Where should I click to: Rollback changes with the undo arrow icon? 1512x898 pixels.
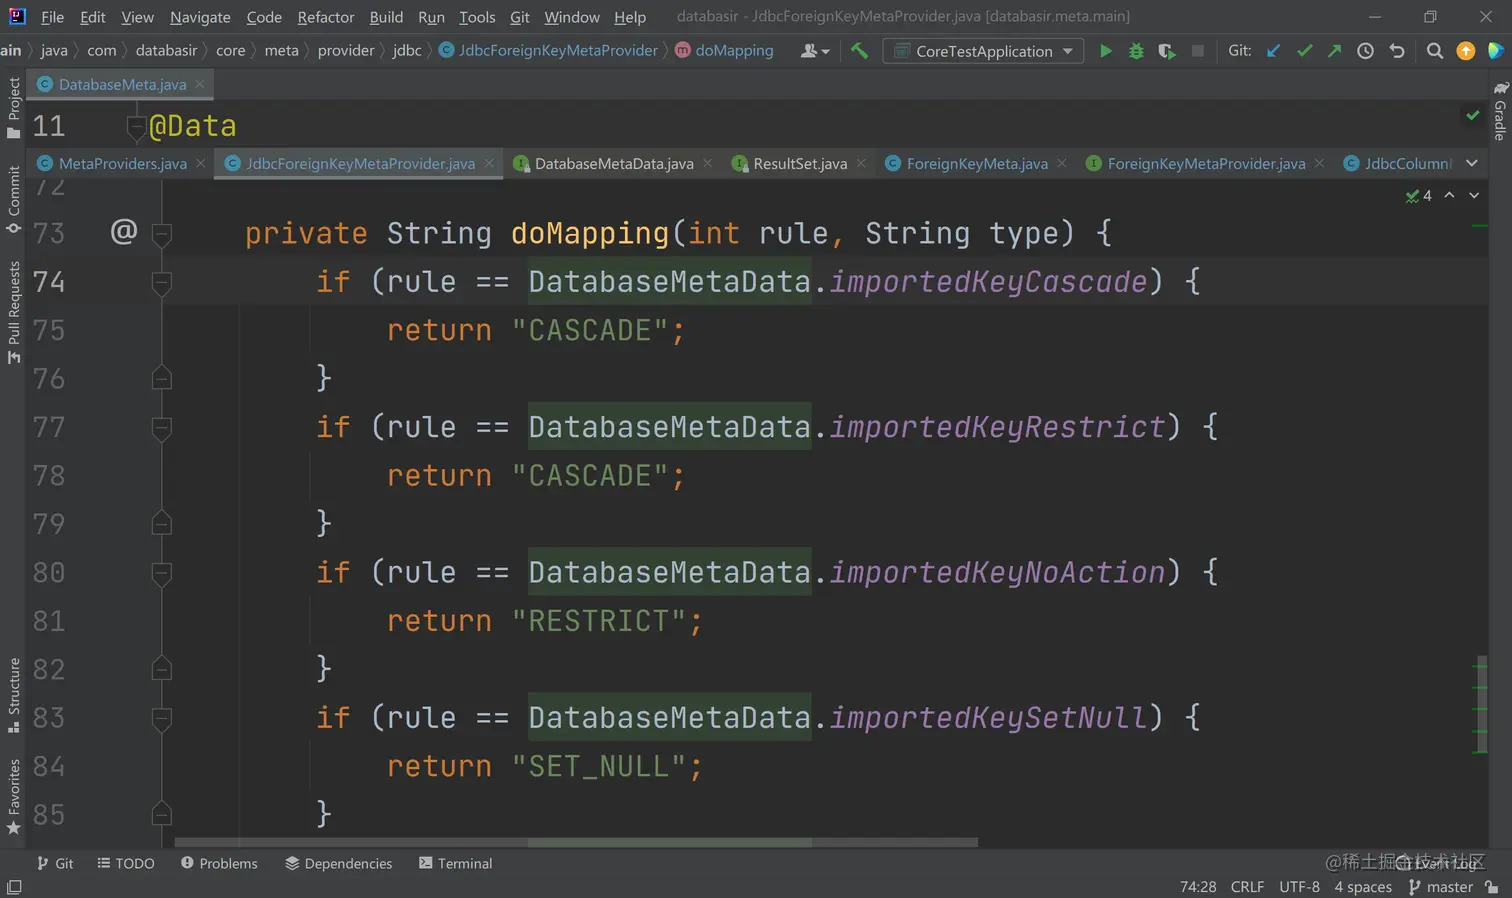[x=1397, y=51]
